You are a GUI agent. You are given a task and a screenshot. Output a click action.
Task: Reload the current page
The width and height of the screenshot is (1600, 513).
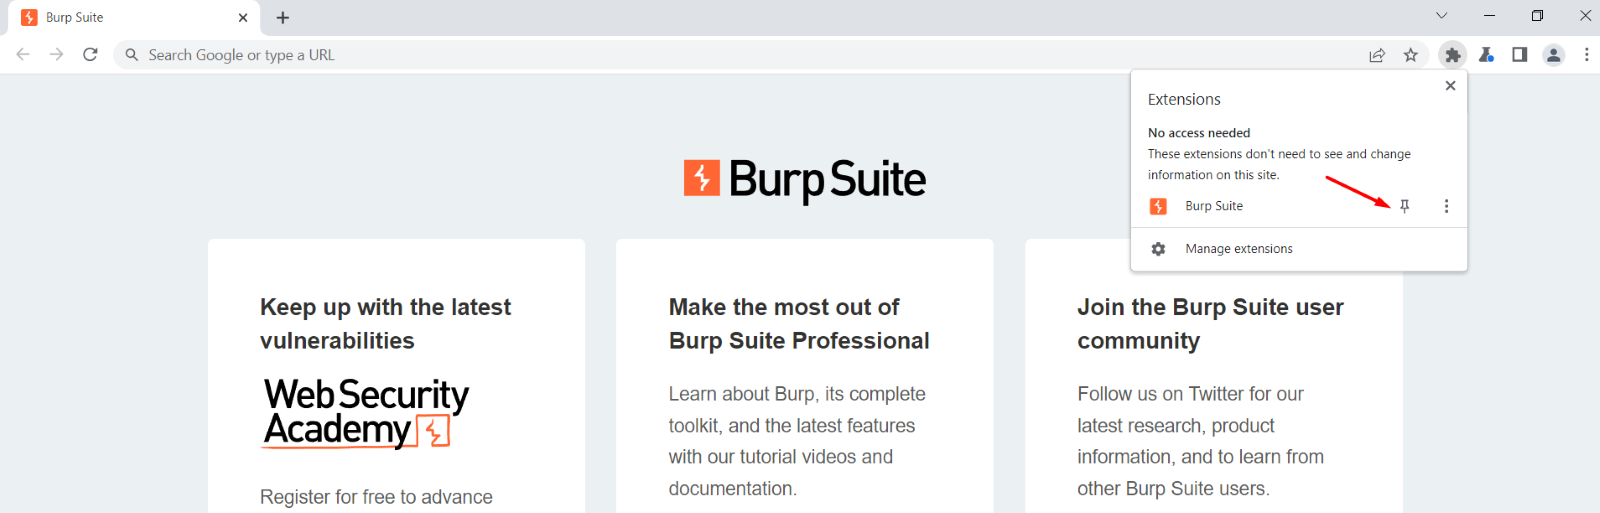pyautogui.click(x=90, y=55)
